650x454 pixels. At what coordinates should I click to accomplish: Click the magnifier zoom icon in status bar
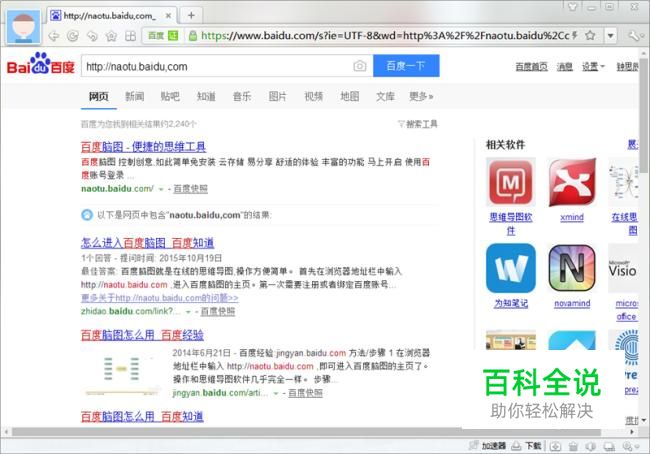[x=628, y=446]
